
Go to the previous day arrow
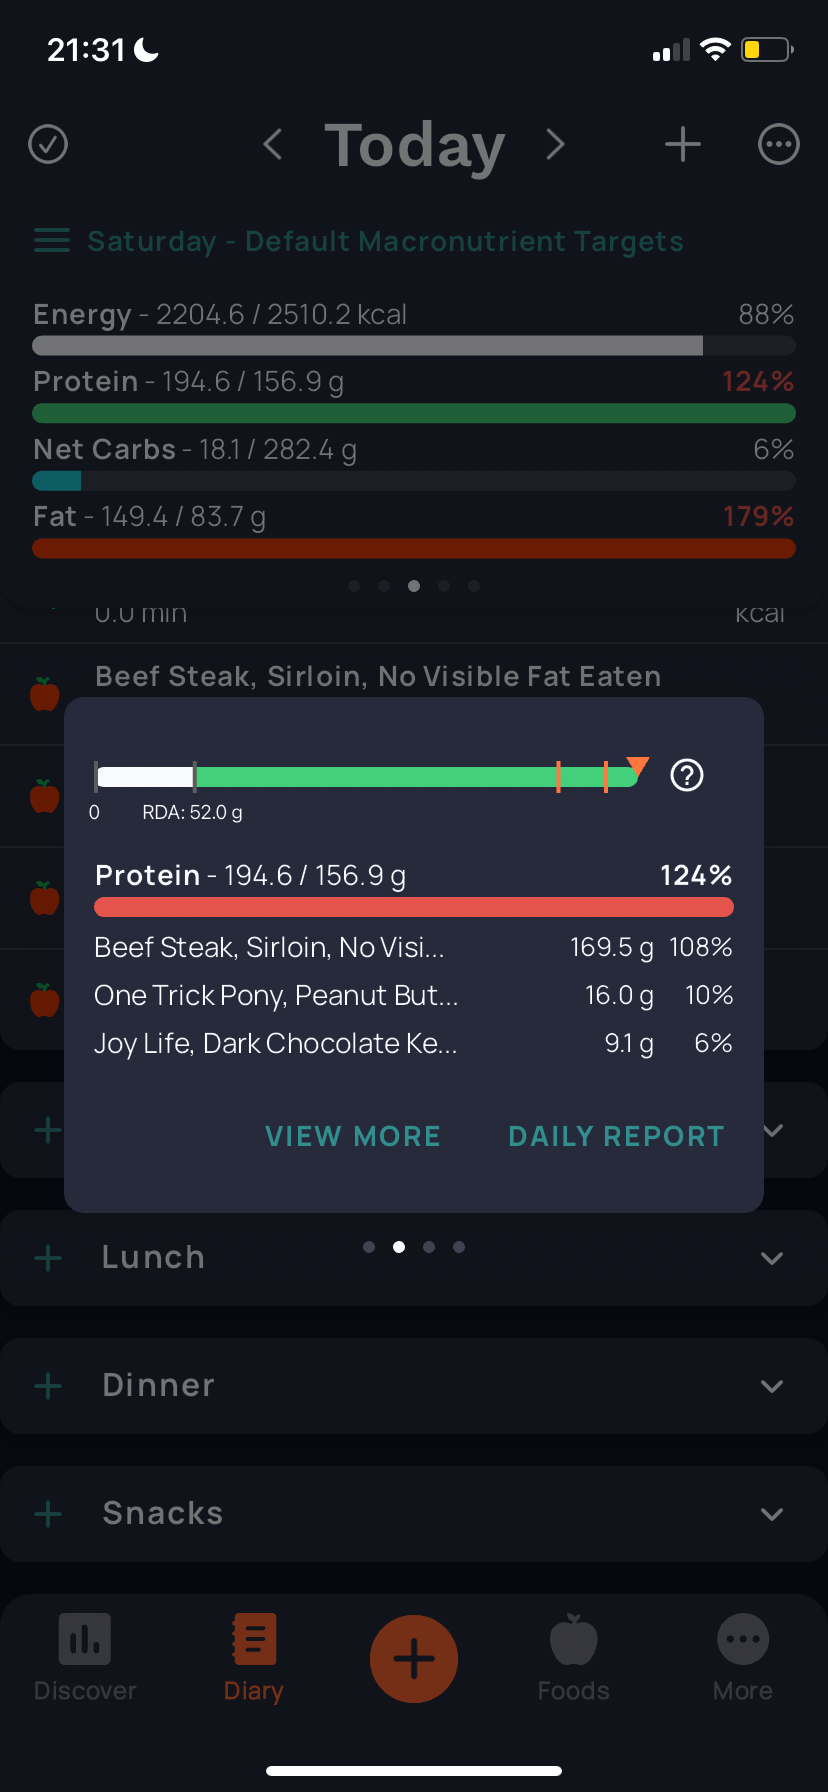pos(272,144)
